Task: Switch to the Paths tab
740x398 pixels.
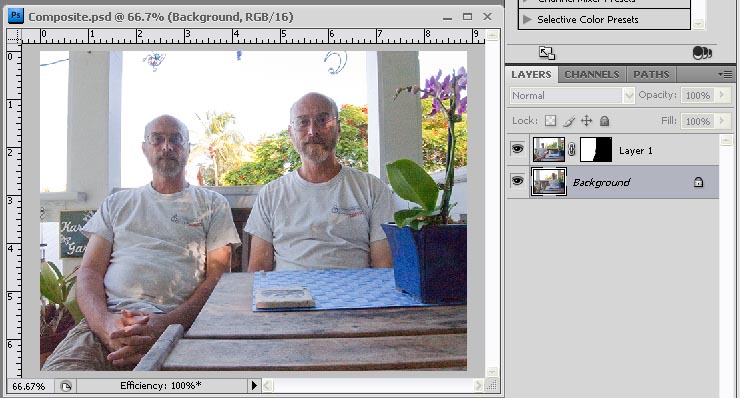Action: [x=651, y=74]
